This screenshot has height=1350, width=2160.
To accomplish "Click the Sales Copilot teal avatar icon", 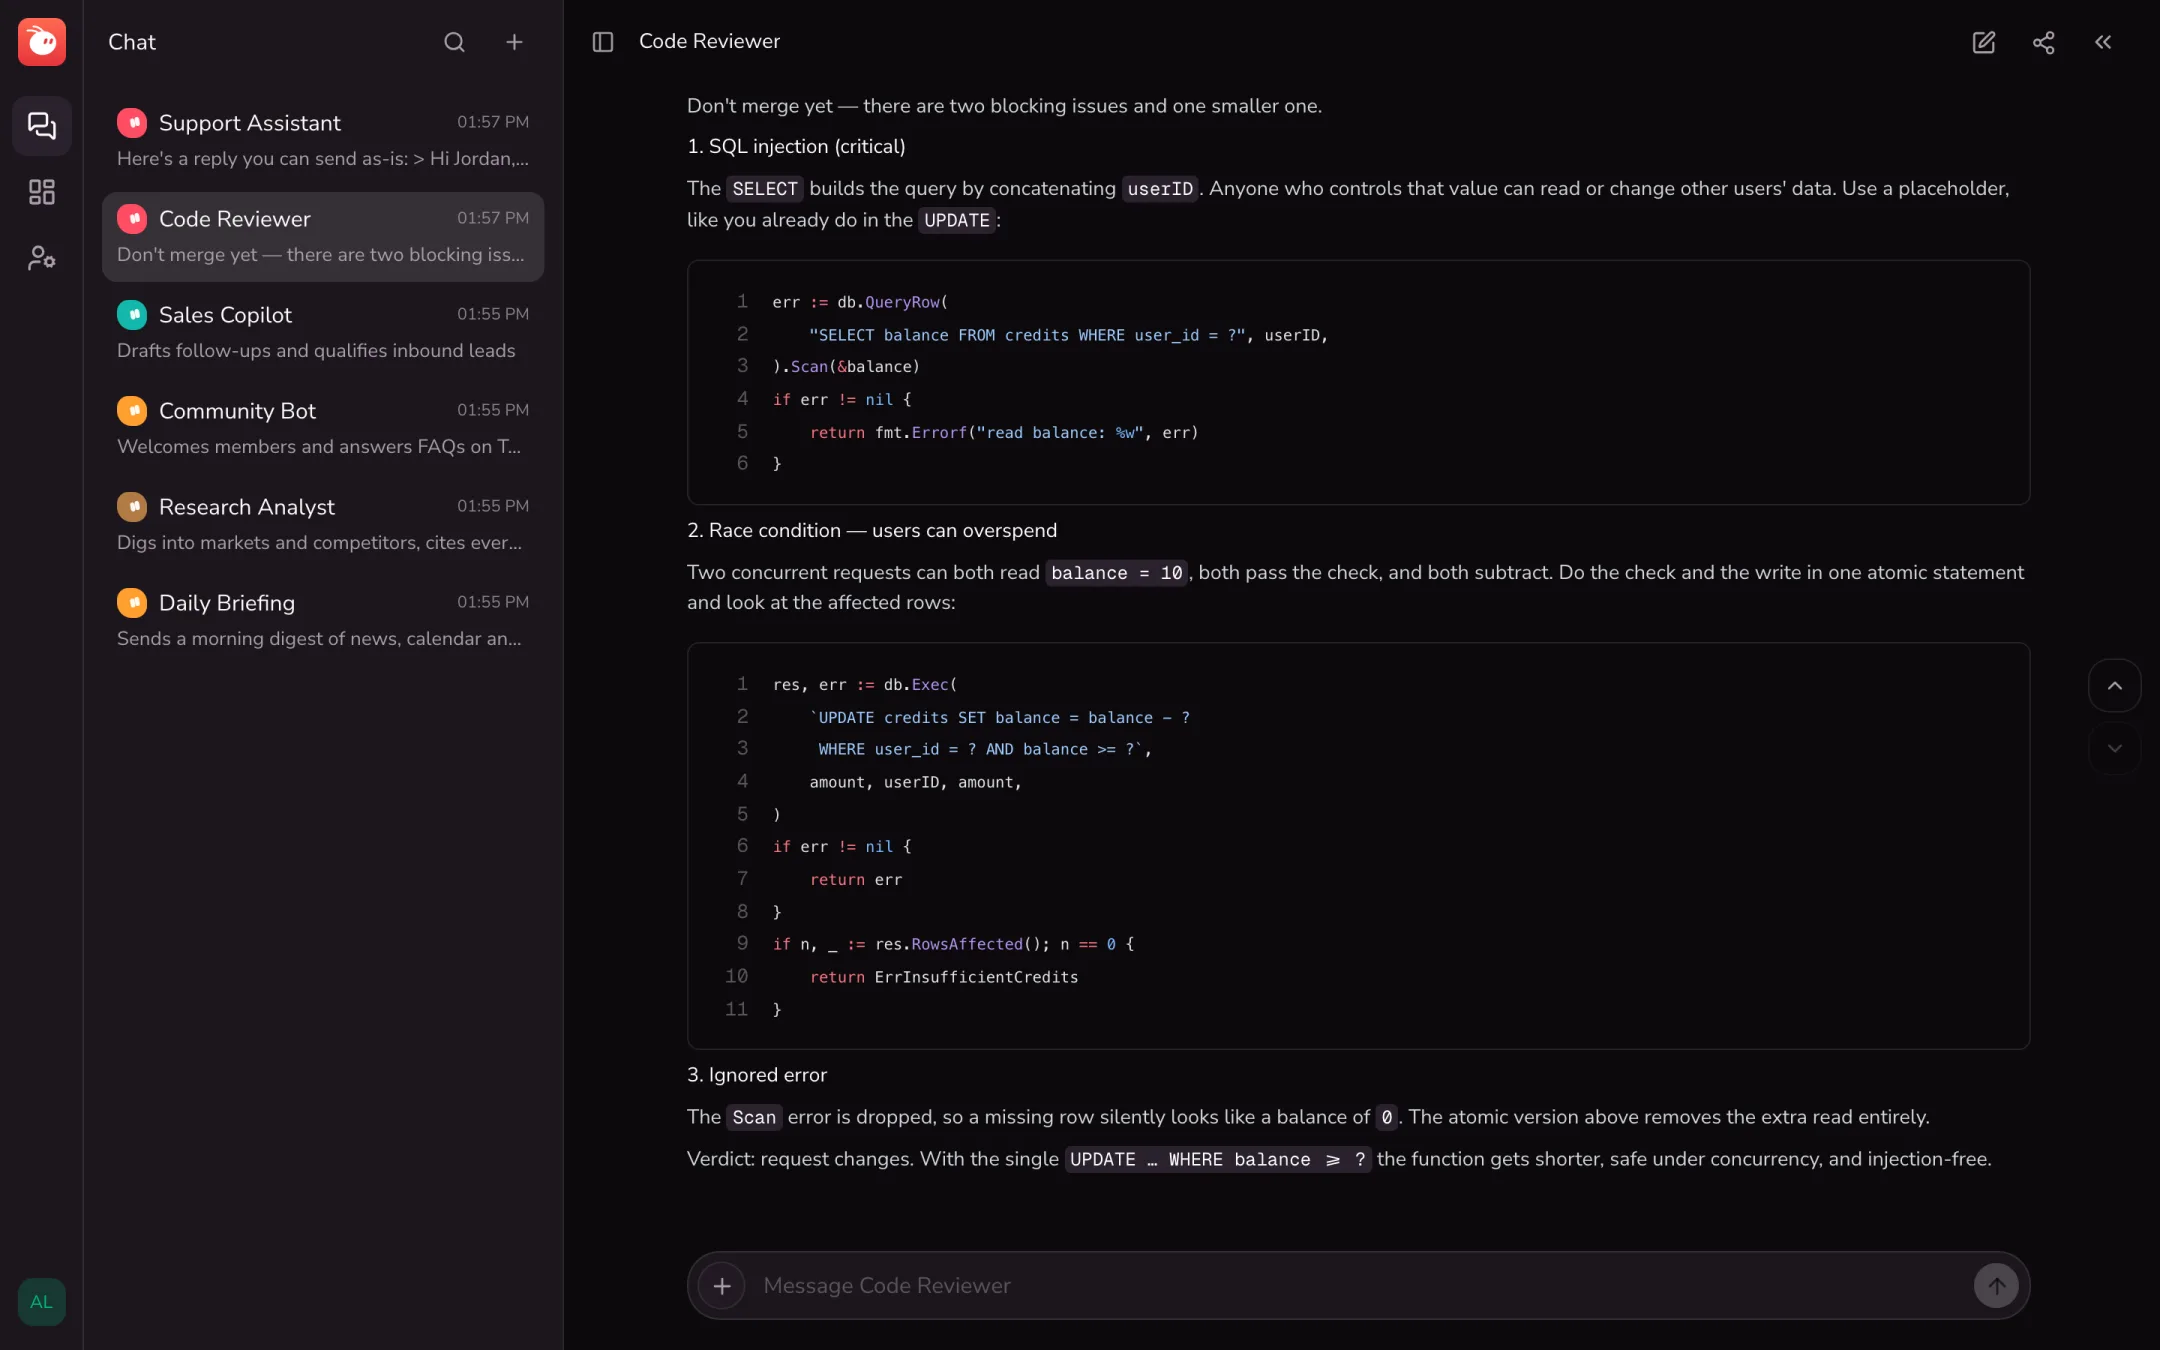I will pos(132,315).
